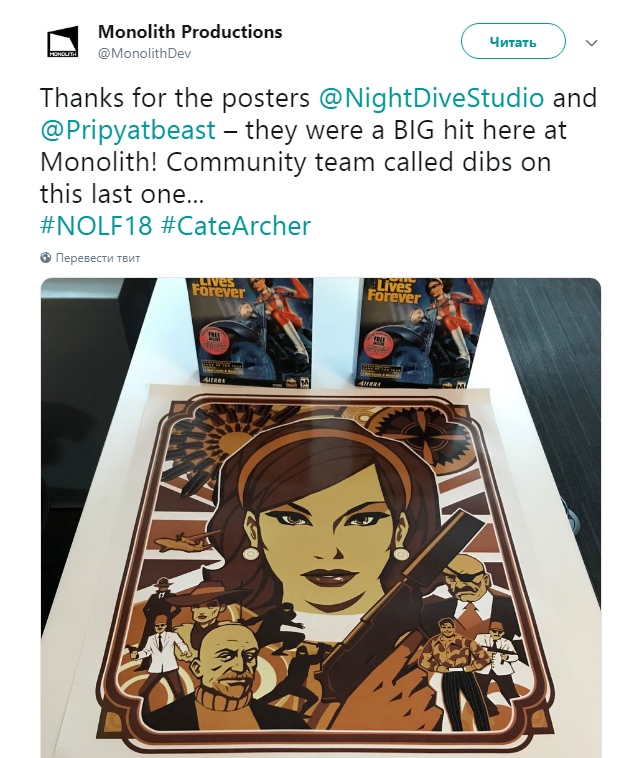This screenshot has width=640, height=758.
Task: Click the Monolith Productions avatar logo
Action: tap(62, 42)
